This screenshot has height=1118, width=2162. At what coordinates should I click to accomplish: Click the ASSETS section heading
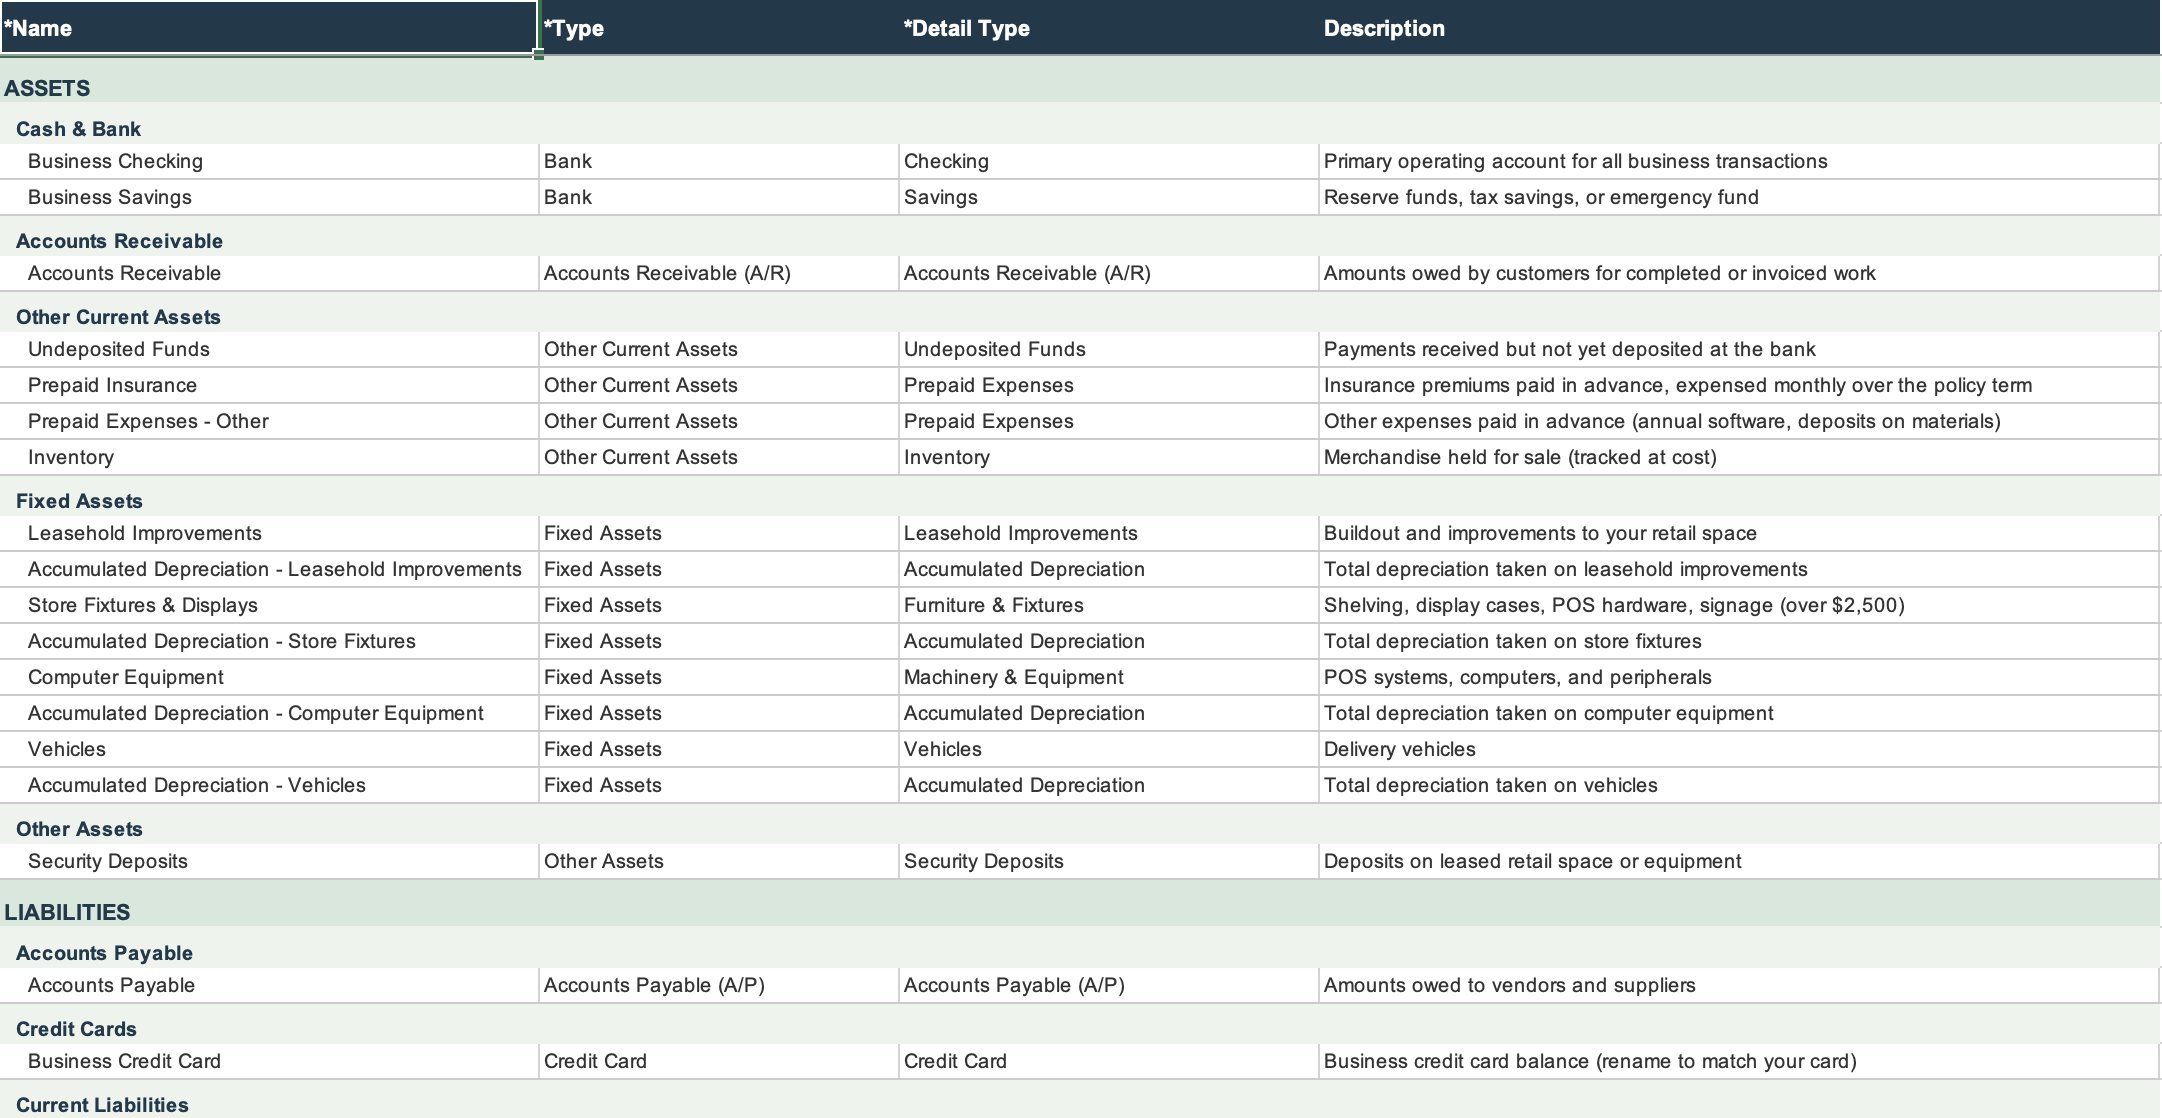47,88
